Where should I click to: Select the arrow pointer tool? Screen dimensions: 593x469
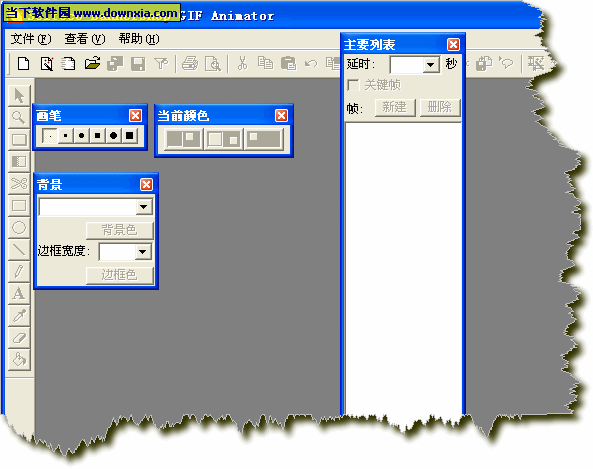pos(19,95)
